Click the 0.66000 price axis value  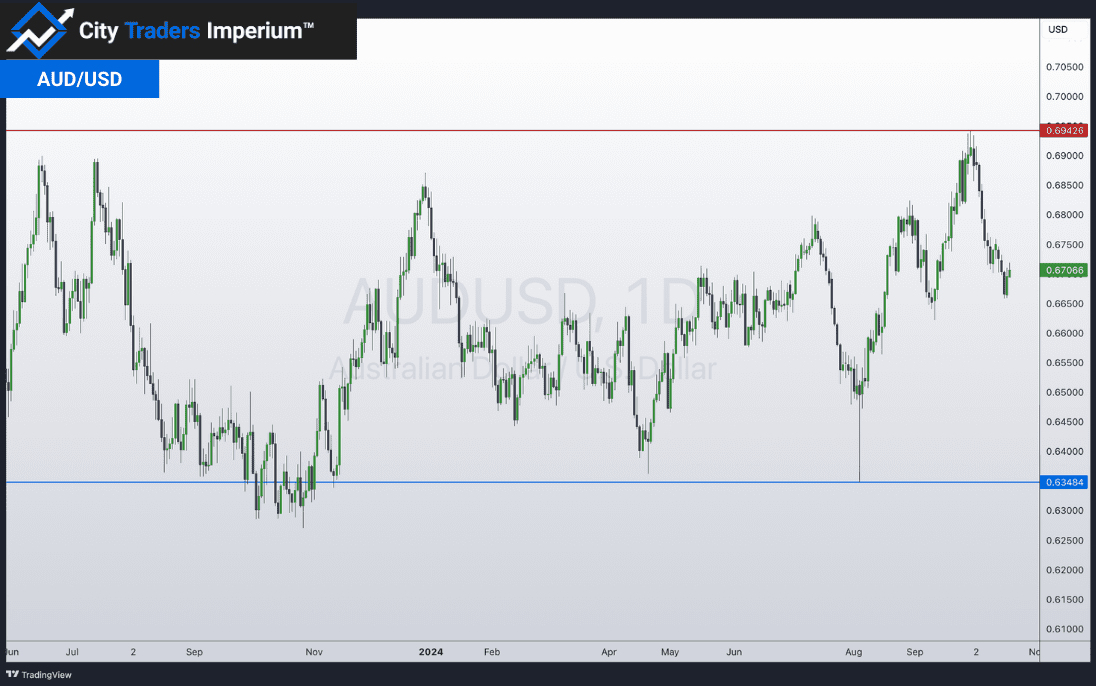tap(1065, 333)
